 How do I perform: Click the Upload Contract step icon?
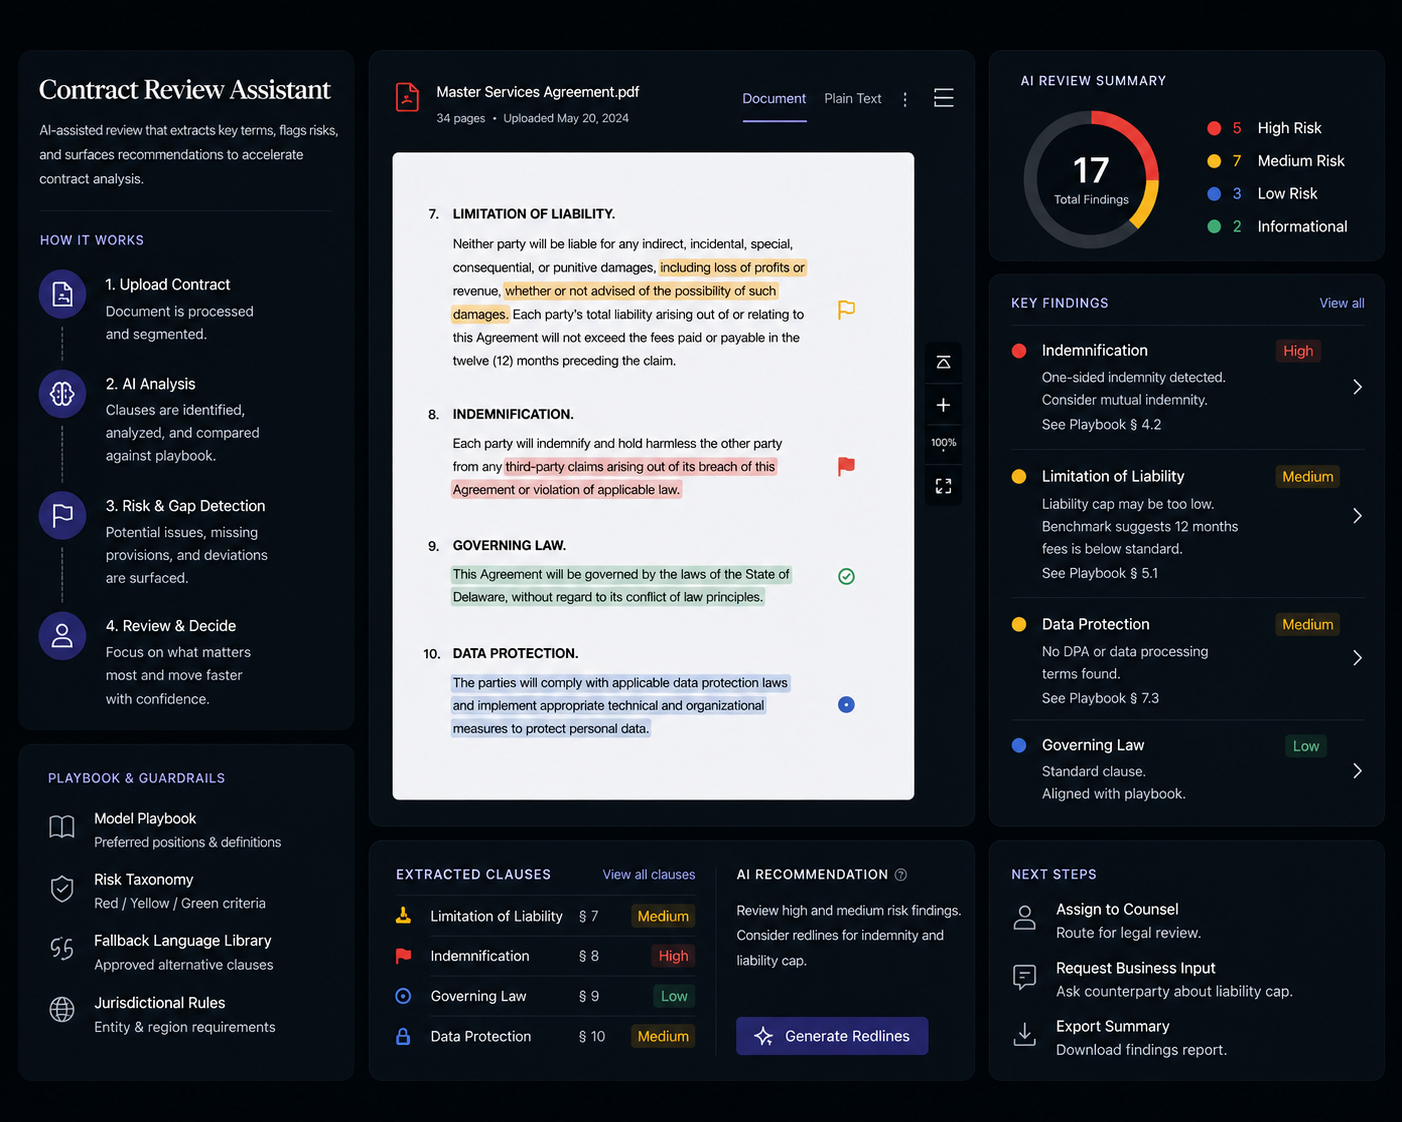(x=62, y=294)
